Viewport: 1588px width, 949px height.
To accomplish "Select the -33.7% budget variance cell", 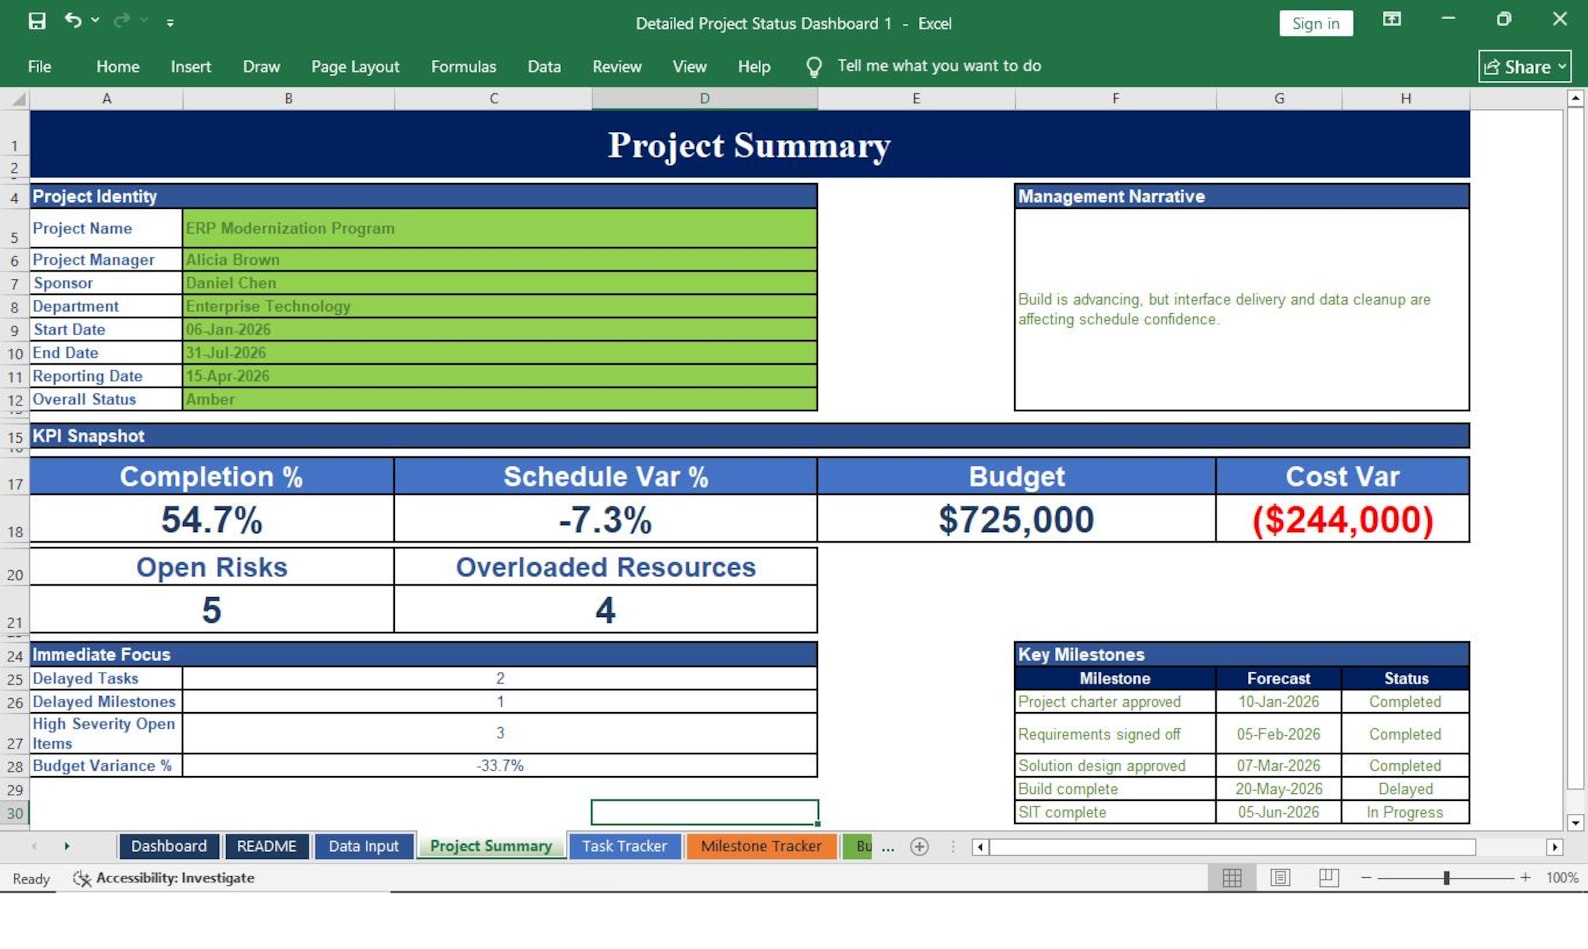I will tap(499, 766).
